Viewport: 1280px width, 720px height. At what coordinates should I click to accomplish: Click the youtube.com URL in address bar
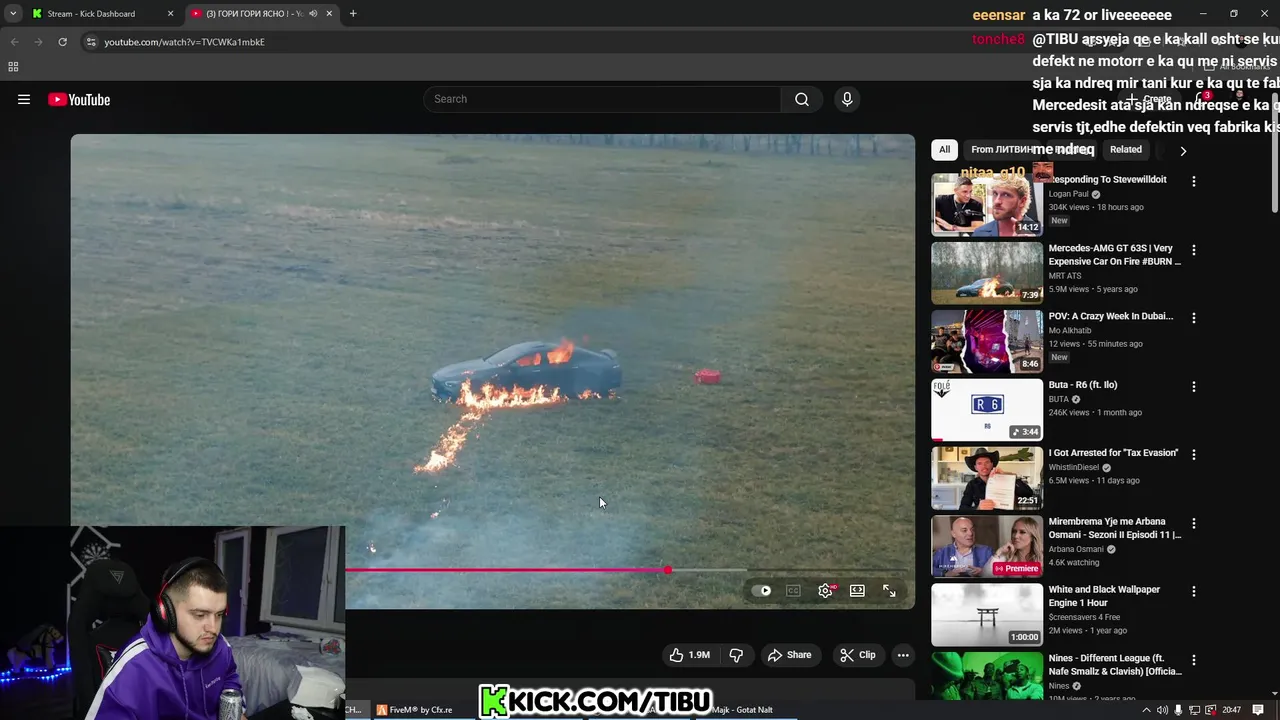(184, 42)
